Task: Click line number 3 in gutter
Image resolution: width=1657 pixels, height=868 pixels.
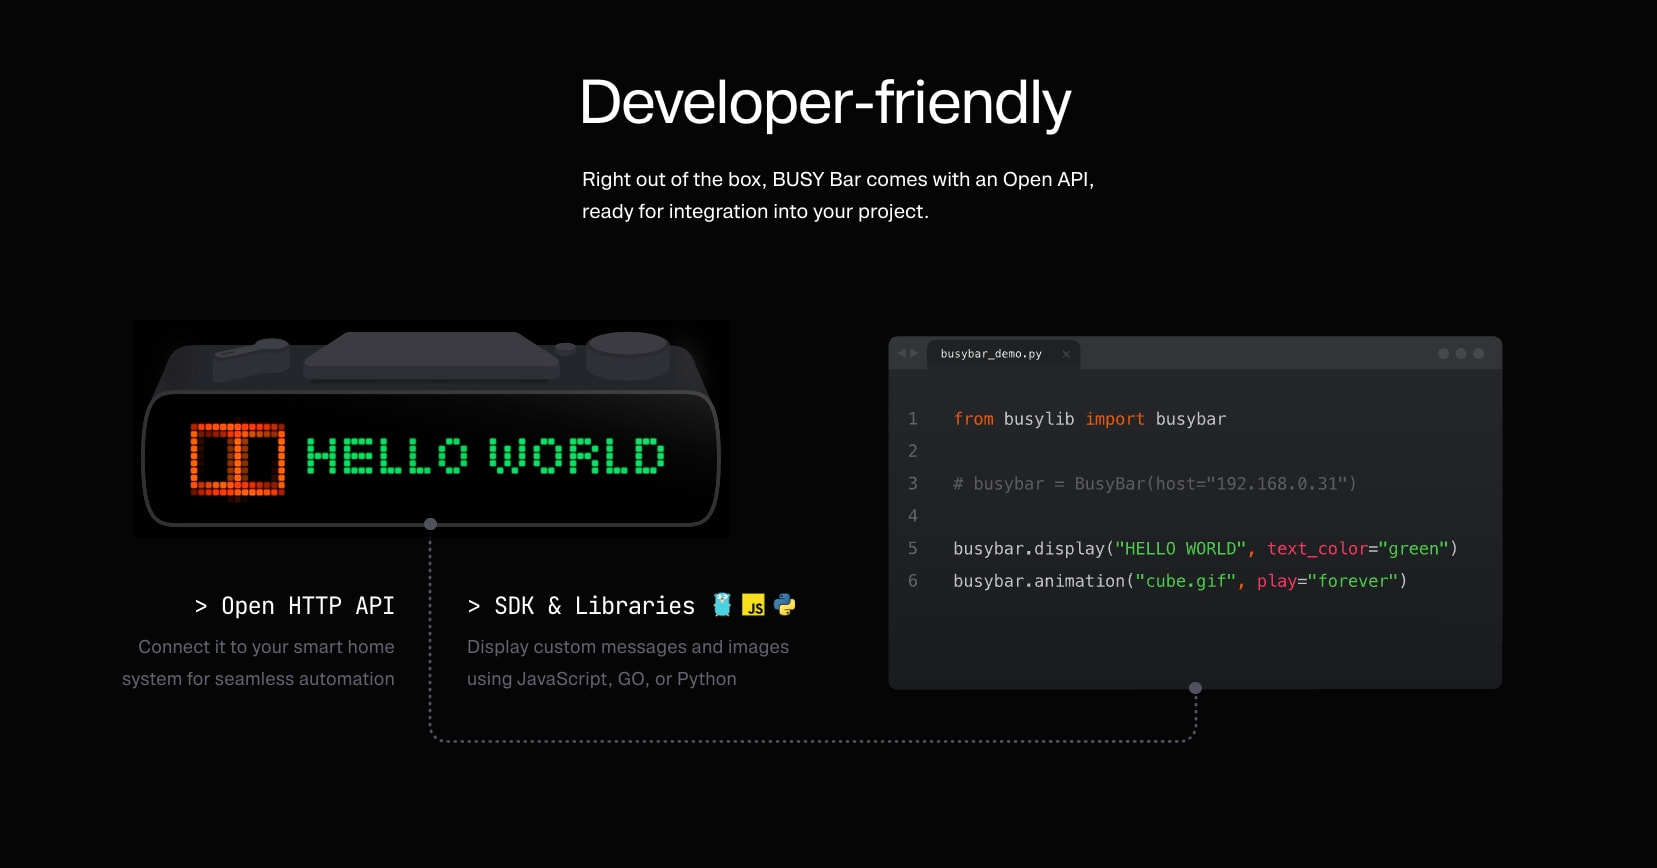Action: click(x=912, y=484)
